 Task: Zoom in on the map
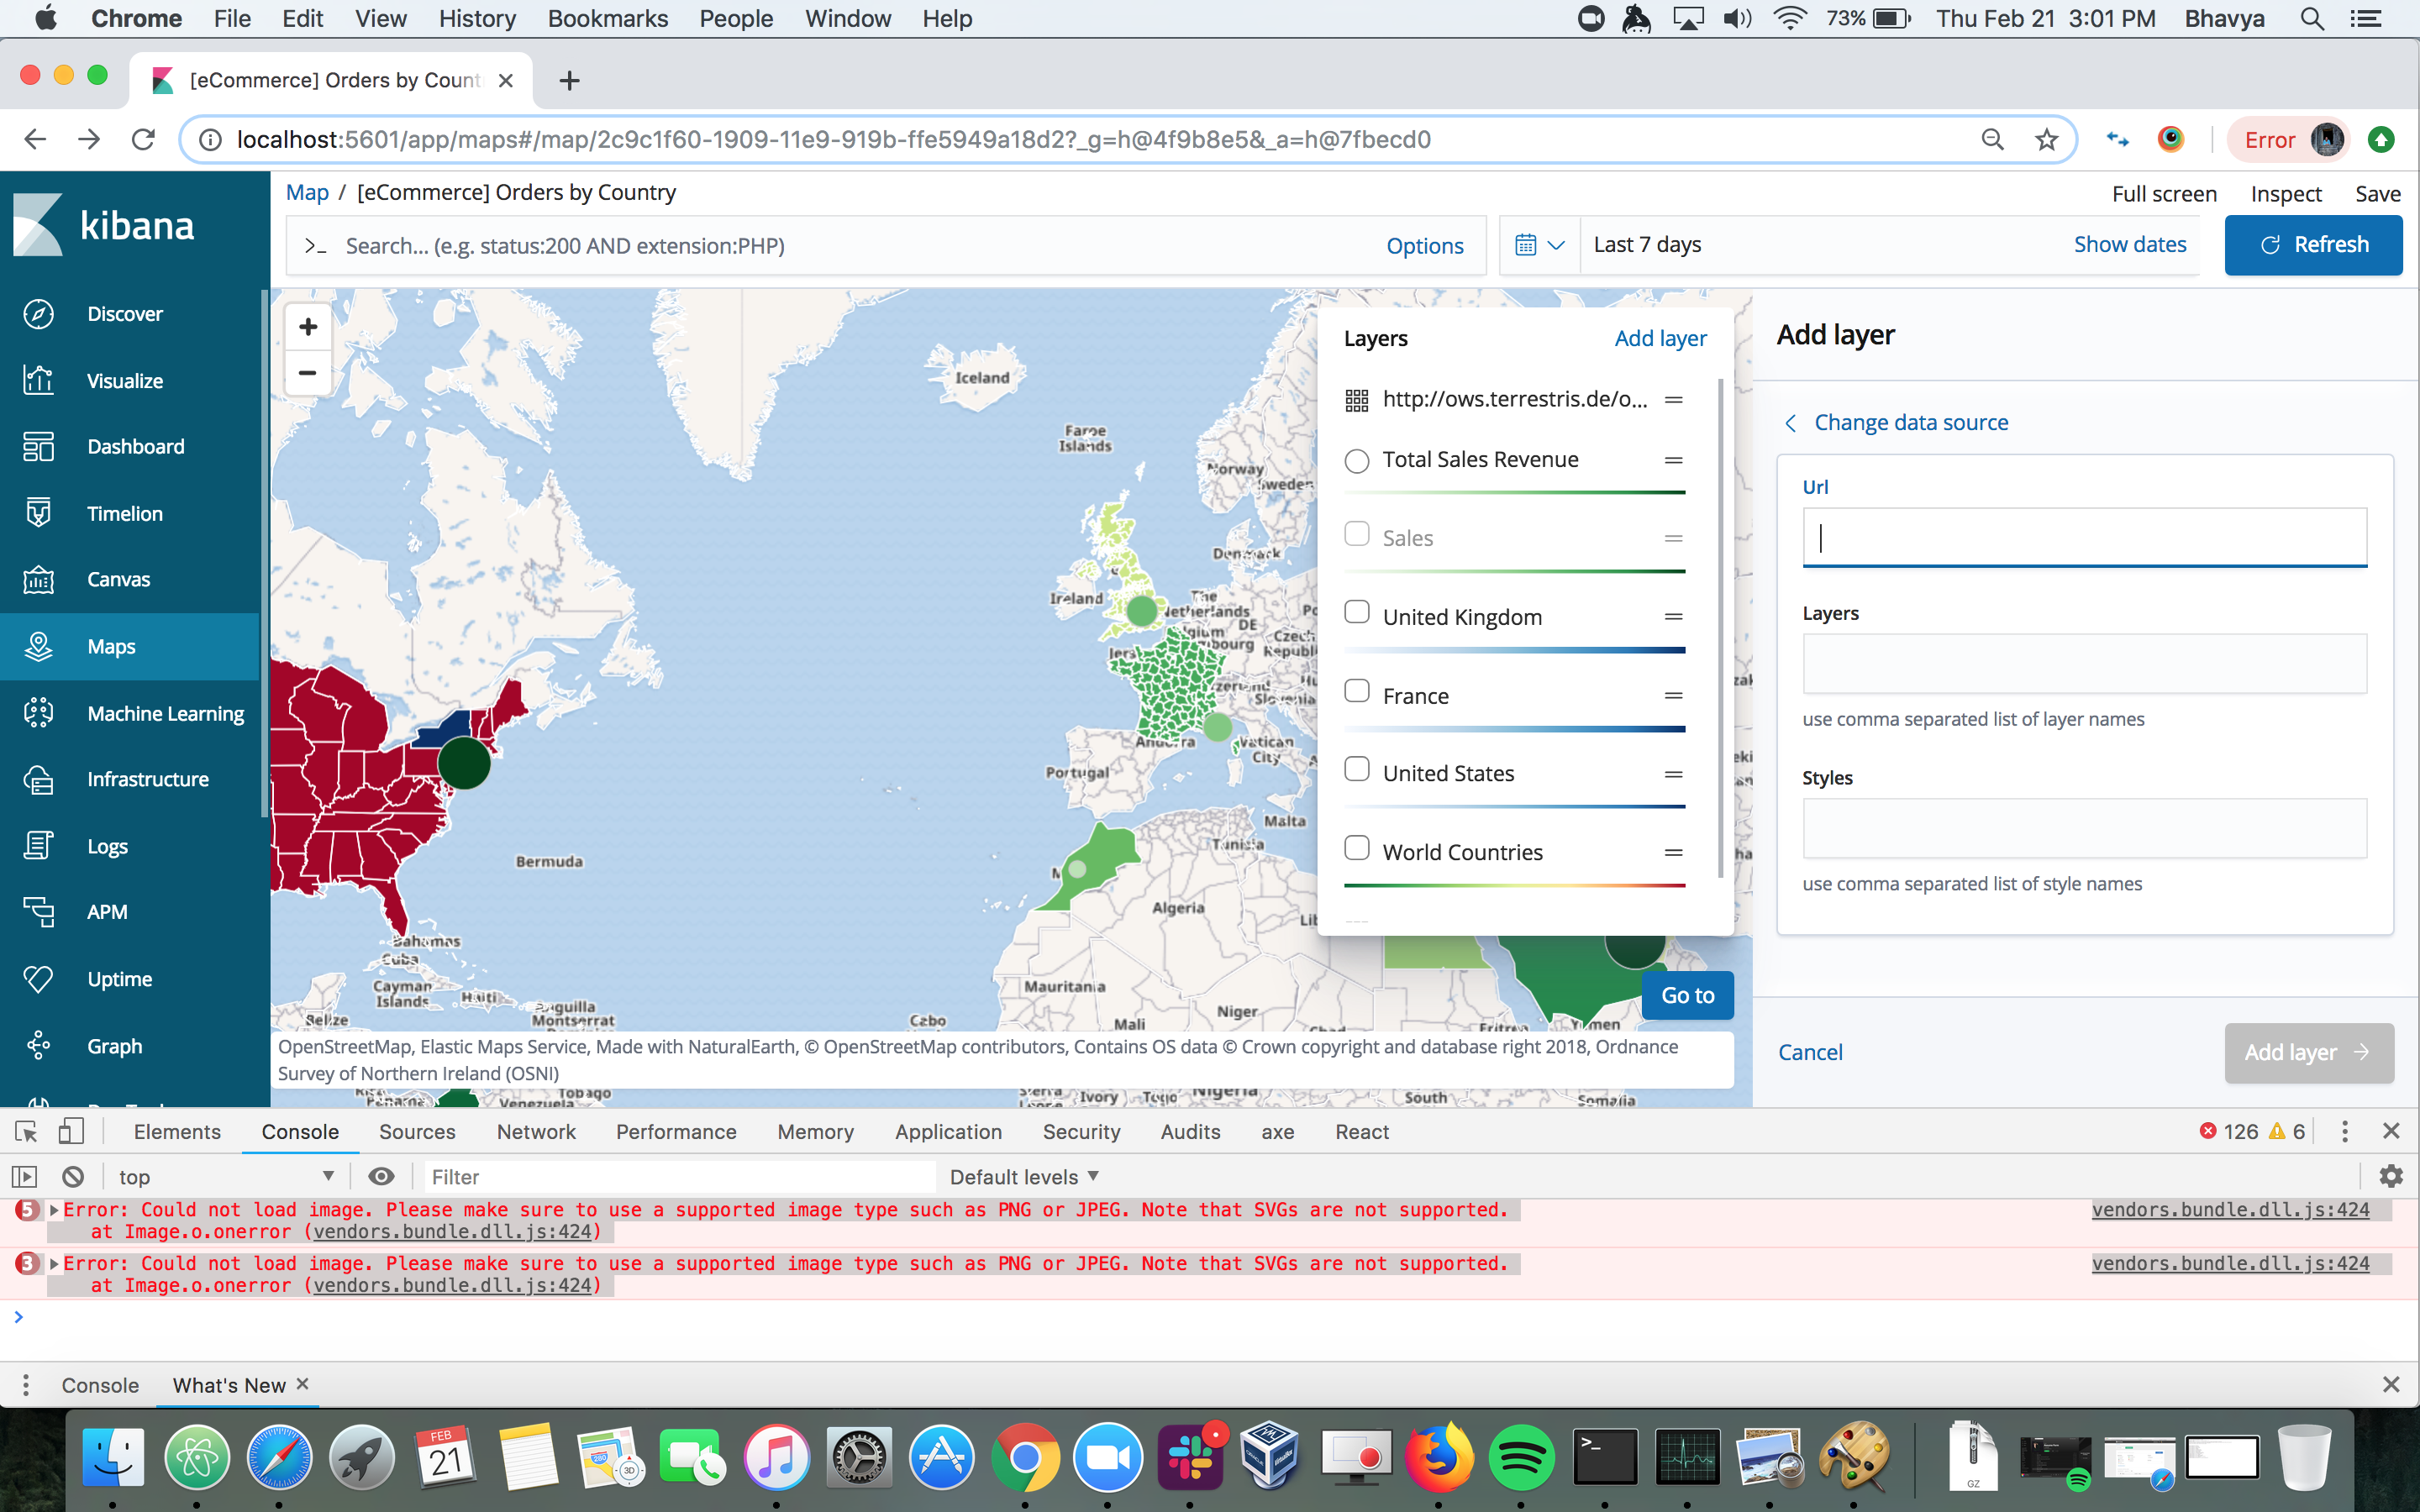click(x=307, y=326)
